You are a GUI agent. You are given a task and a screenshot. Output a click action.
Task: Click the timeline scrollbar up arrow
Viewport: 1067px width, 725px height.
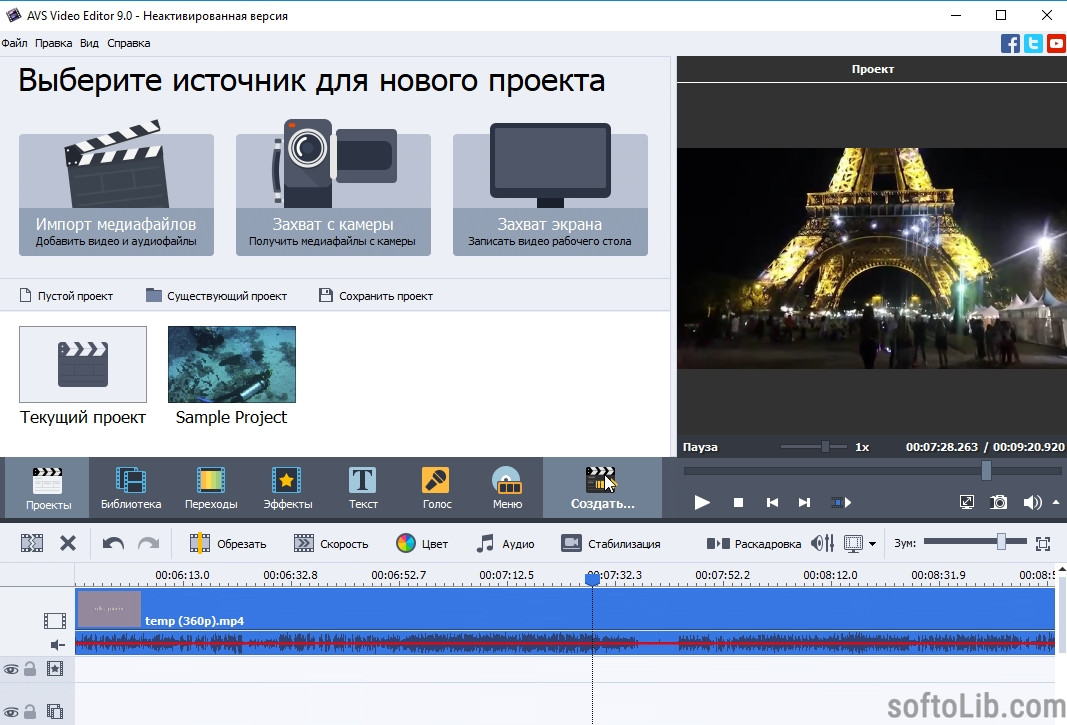tap(1062, 568)
